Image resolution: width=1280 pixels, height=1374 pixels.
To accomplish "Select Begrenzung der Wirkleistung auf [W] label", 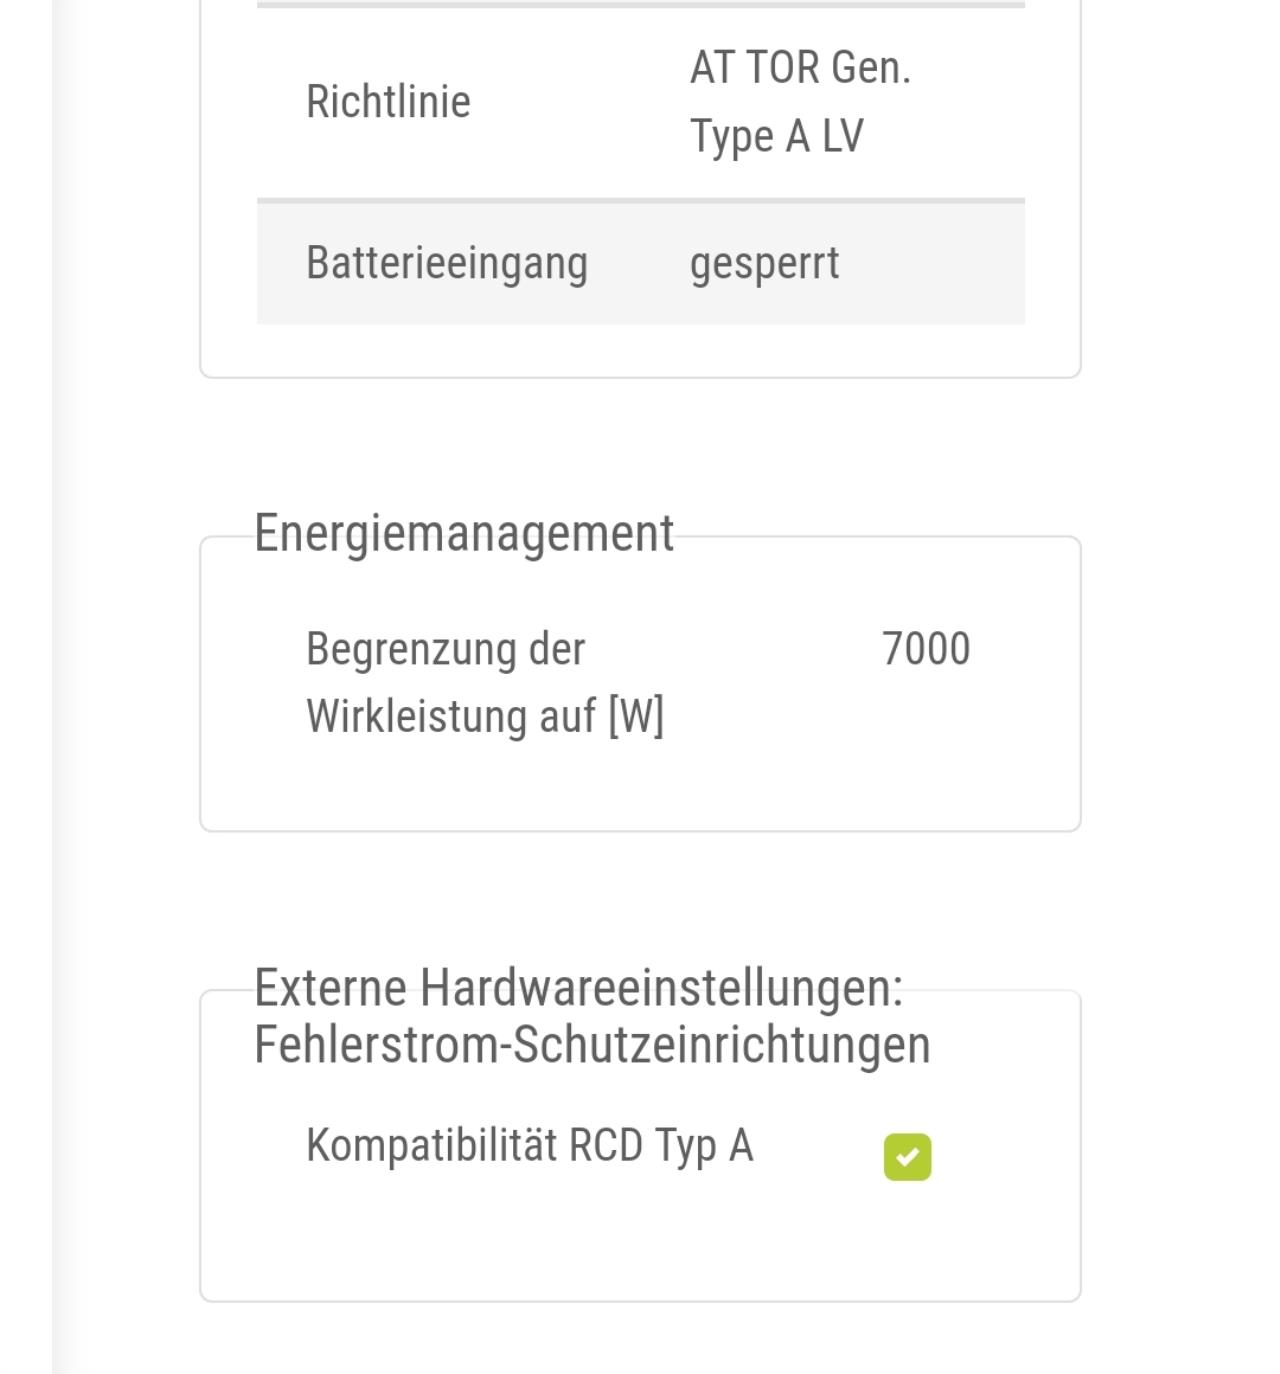I will tap(485, 683).
